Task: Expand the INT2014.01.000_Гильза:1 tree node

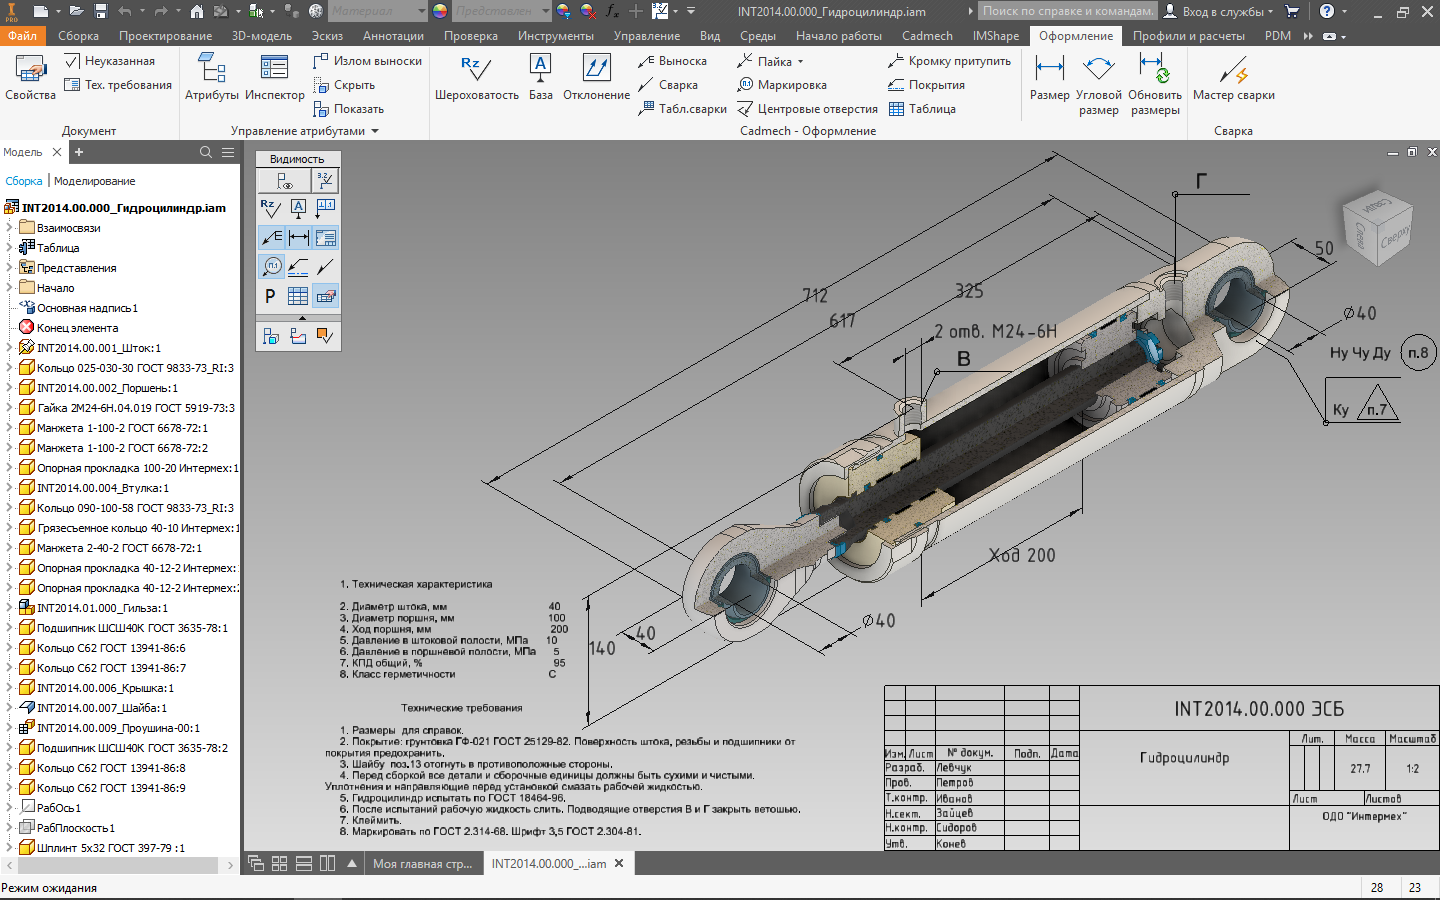Action: (9, 608)
